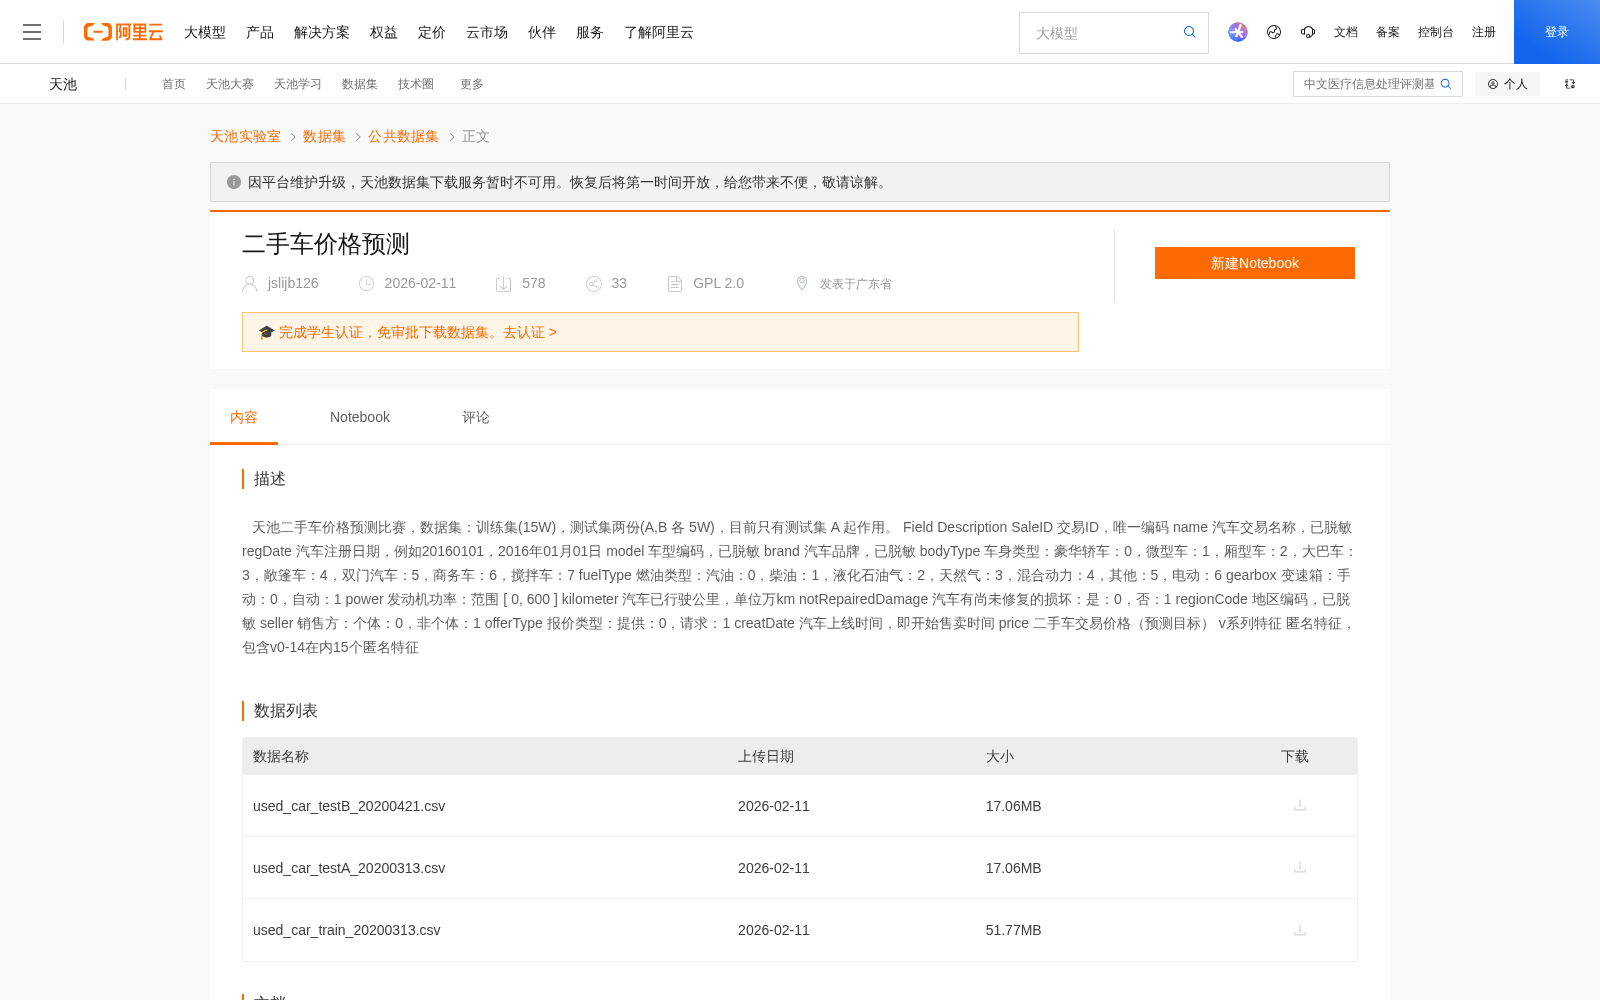Open 产品 menu
The width and height of the screenshot is (1600, 1000).
point(260,32)
